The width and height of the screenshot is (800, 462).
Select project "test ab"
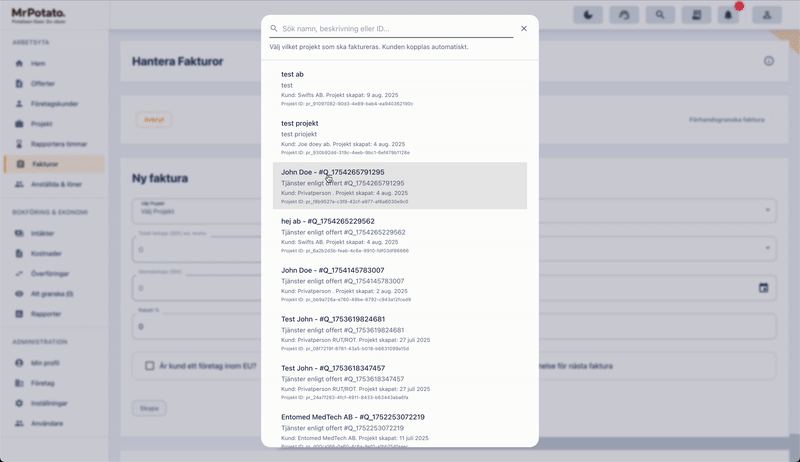click(x=399, y=89)
